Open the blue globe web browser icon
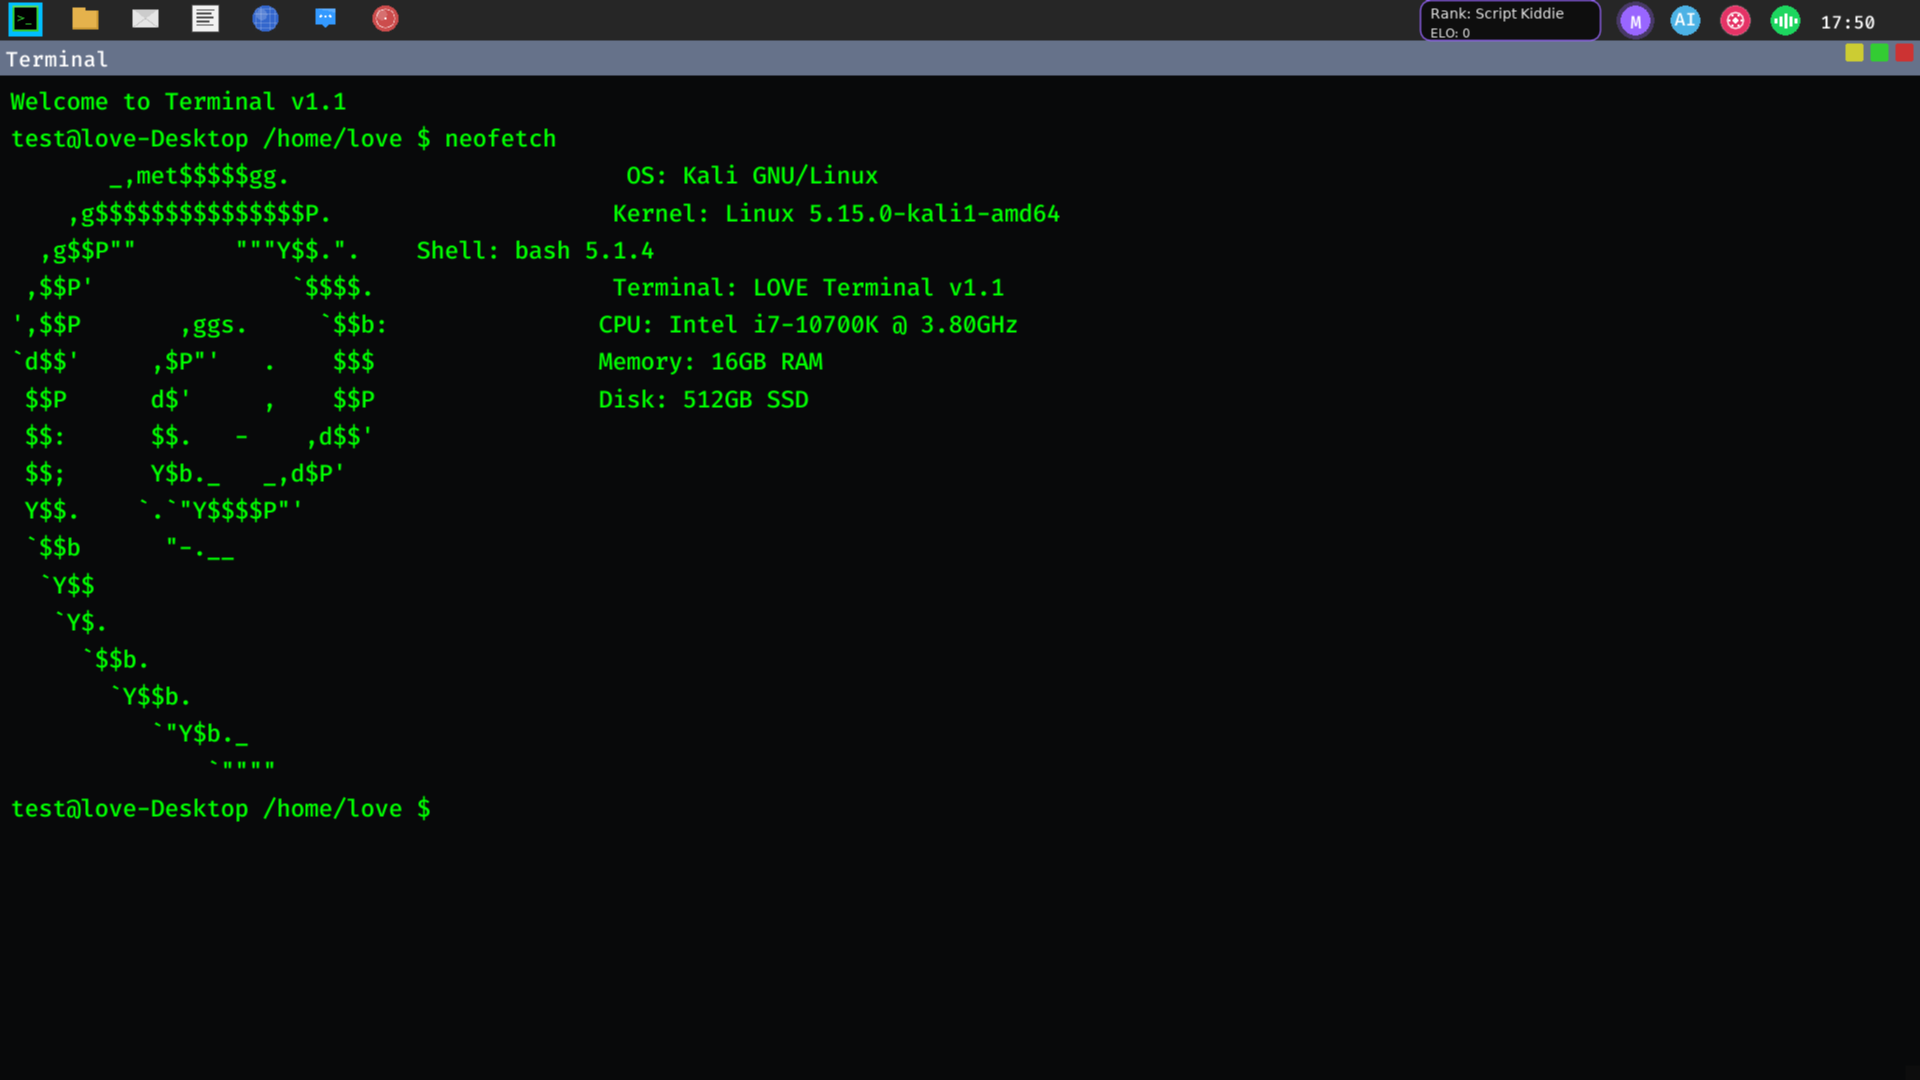1920x1080 pixels. [265, 19]
